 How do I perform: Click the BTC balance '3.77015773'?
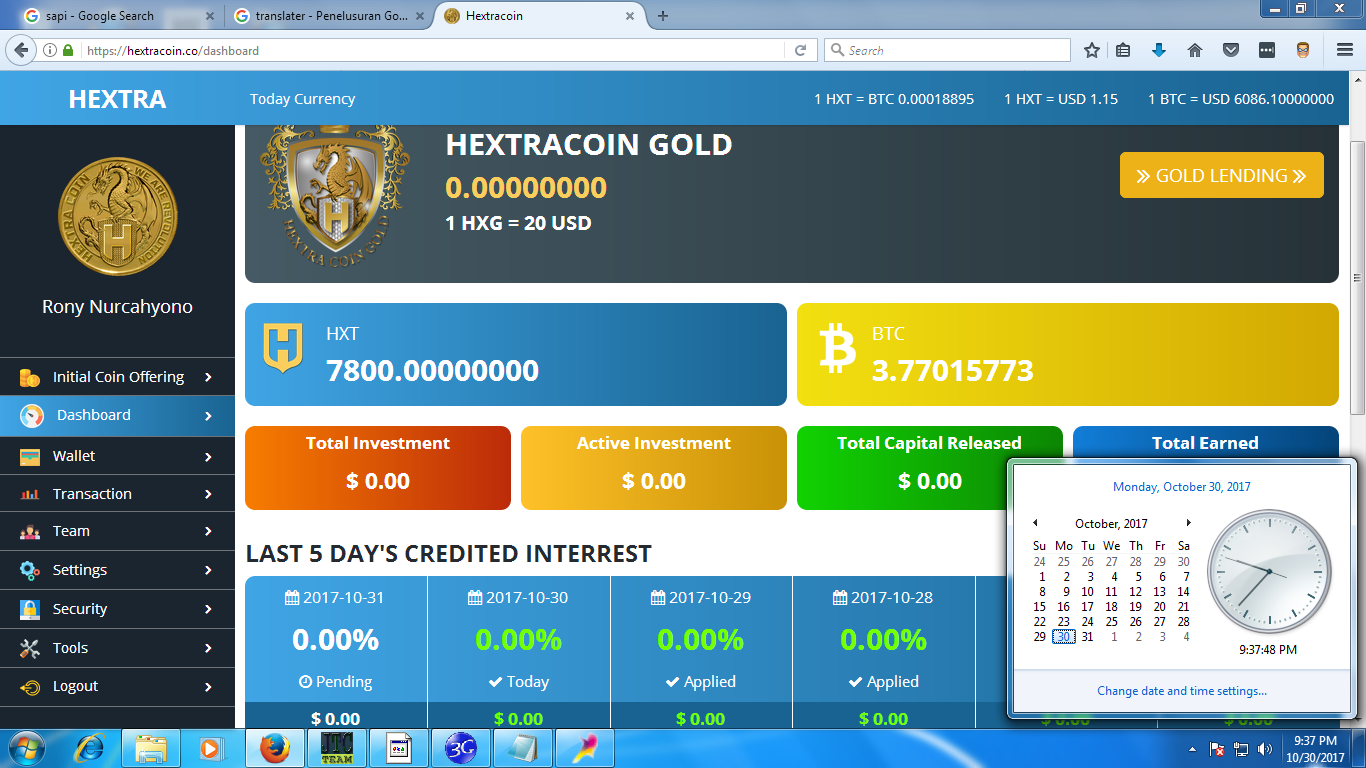point(953,371)
